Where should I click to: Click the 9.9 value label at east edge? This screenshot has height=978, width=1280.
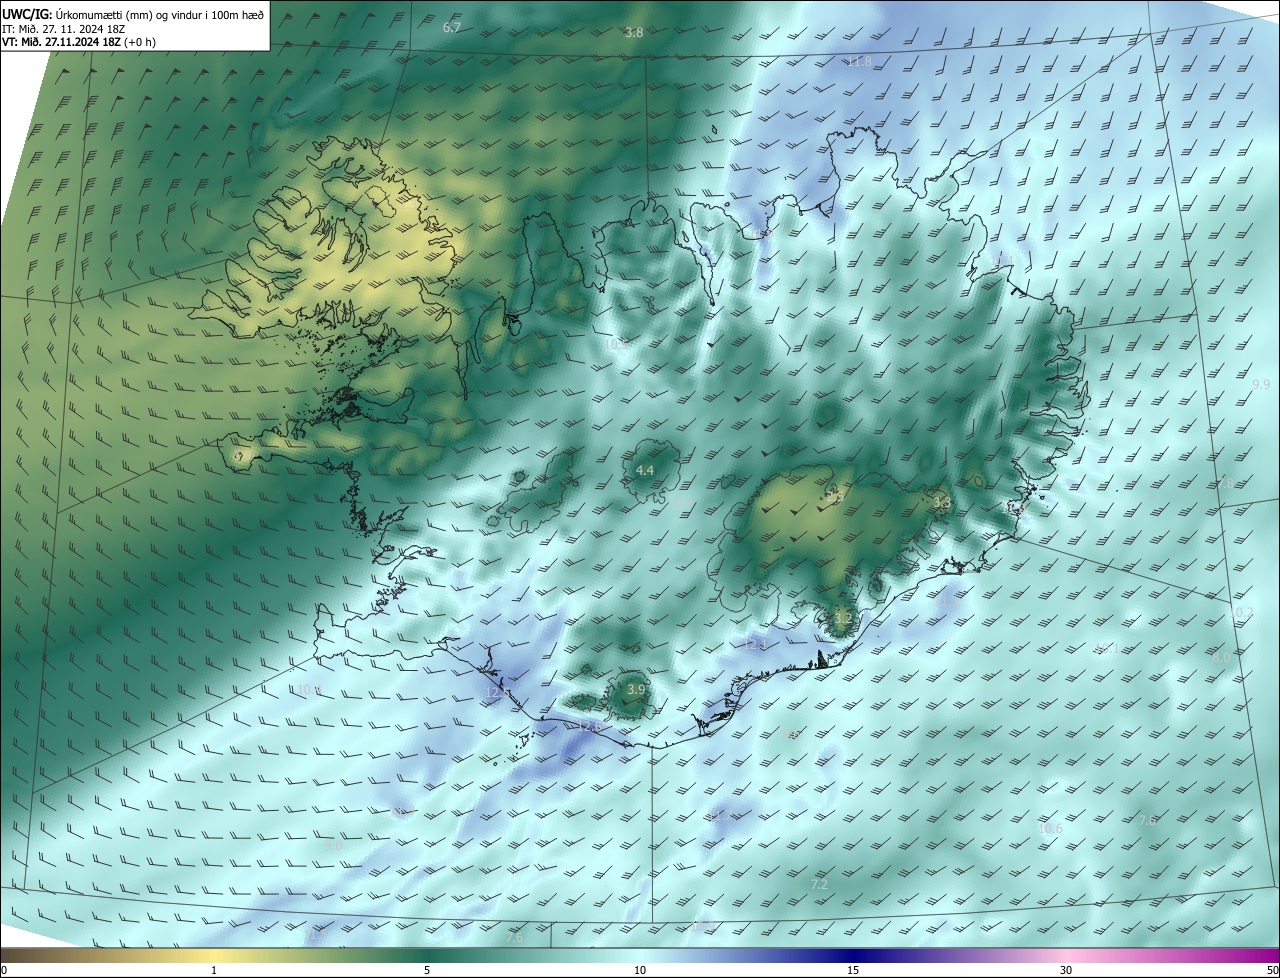click(1261, 384)
